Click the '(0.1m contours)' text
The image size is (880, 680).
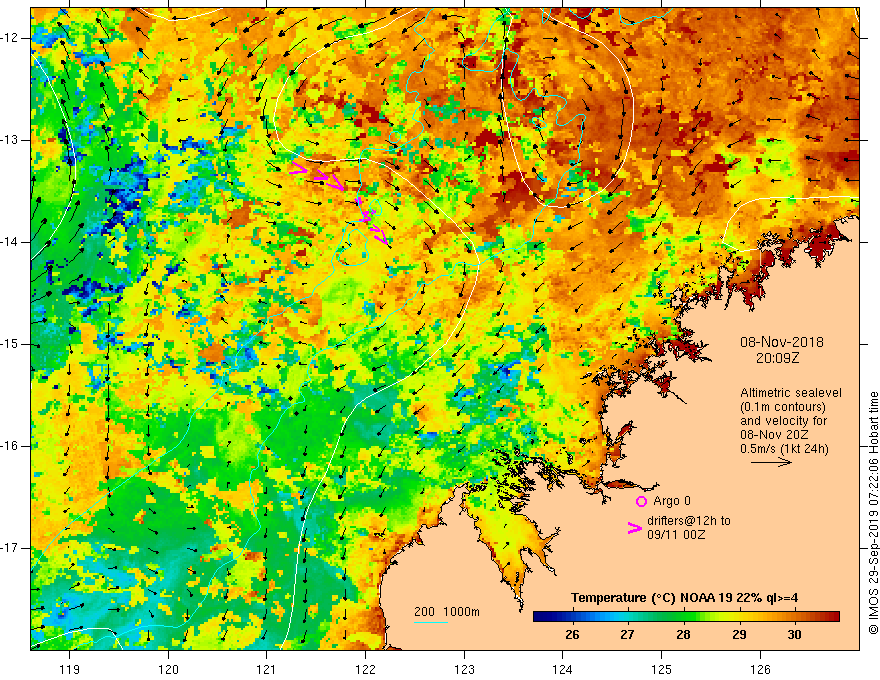tap(782, 407)
